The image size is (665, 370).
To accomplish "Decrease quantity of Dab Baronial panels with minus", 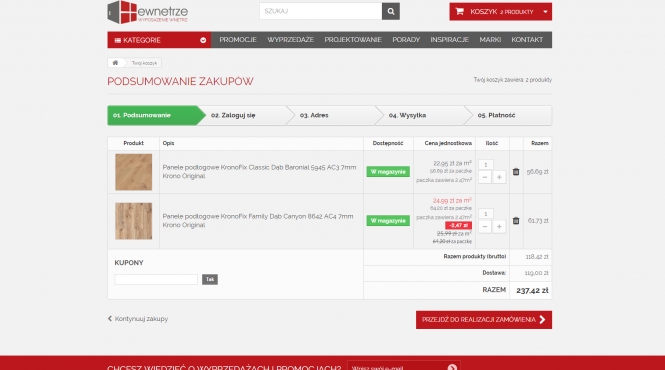I will coord(485,177).
